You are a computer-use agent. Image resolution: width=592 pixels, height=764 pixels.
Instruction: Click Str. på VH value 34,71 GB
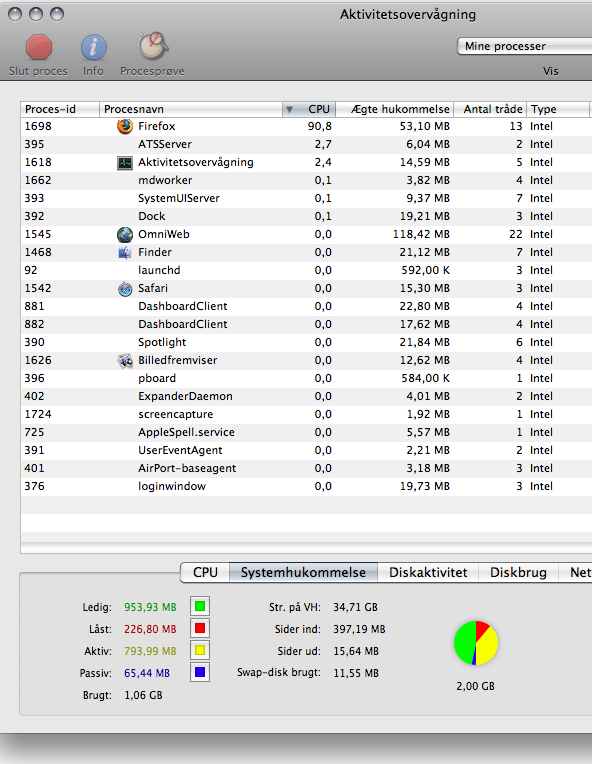[355, 607]
